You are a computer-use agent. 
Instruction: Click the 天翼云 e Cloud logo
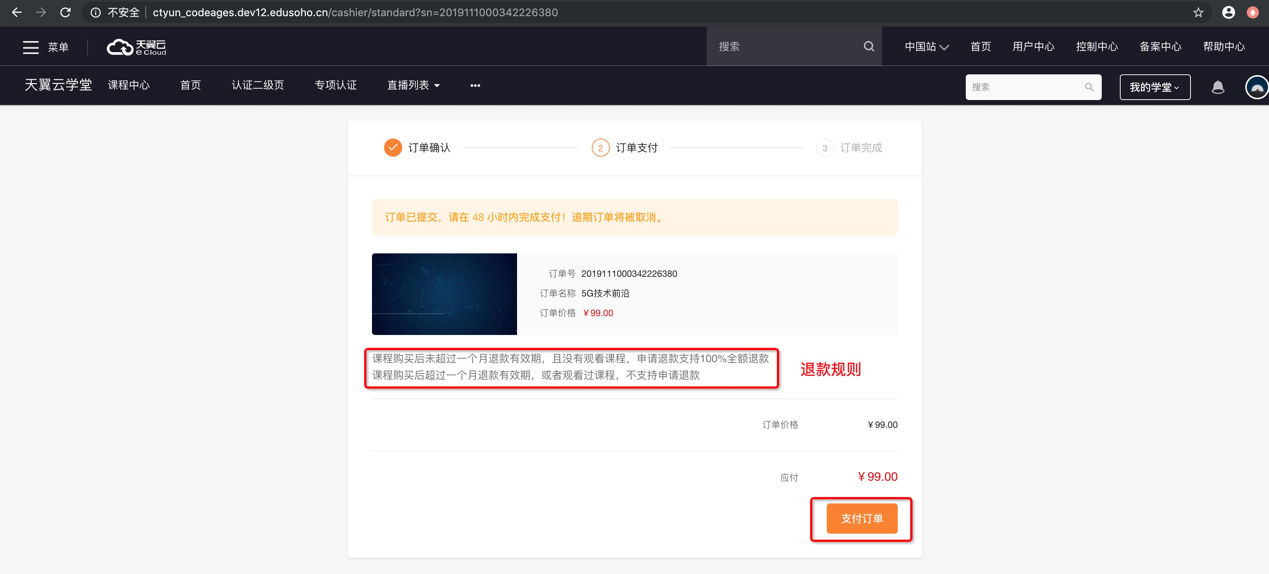[x=137, y=47]
